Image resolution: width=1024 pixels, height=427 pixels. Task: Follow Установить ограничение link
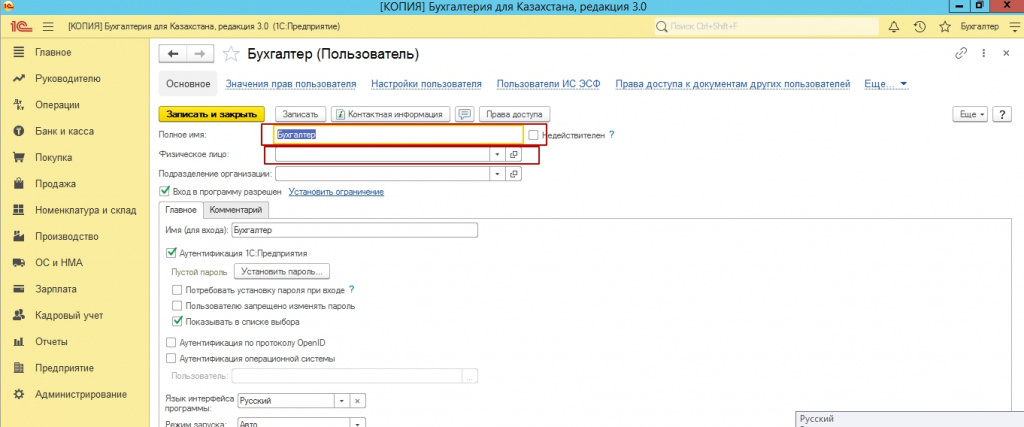point(336,192)
